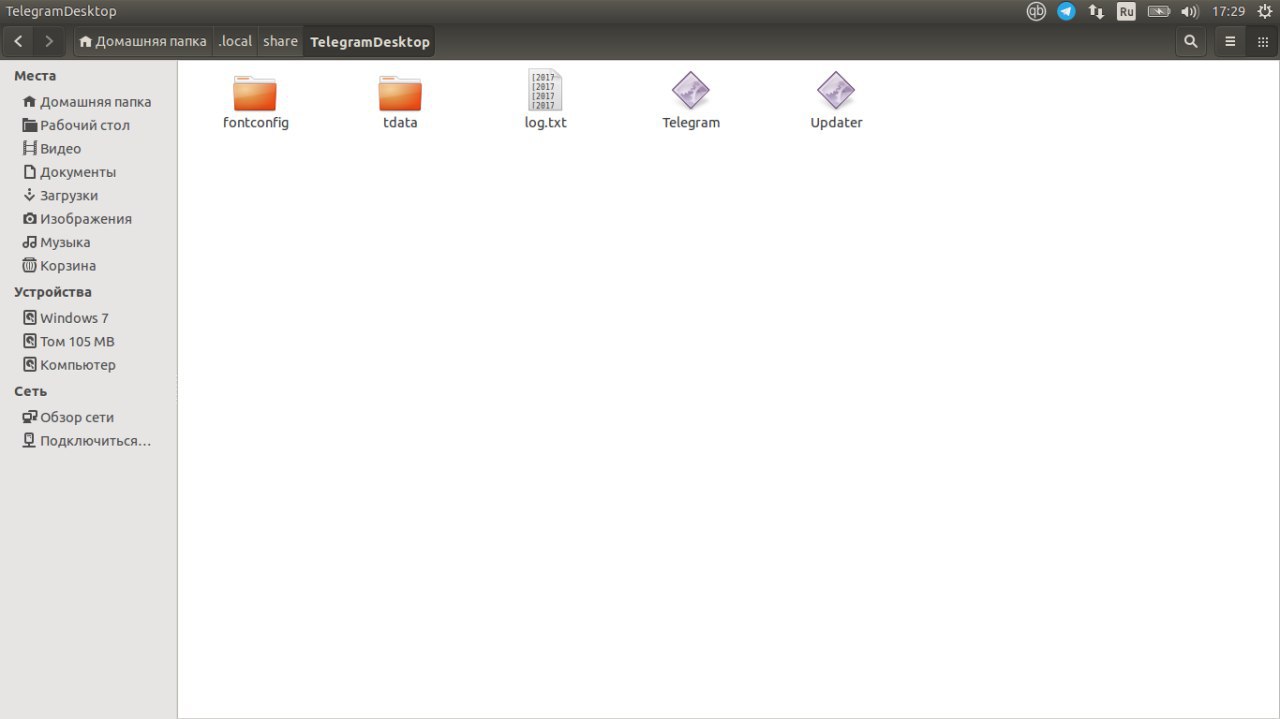
Task: Open Домашняя папка in the sidebar
Action: 88,102
